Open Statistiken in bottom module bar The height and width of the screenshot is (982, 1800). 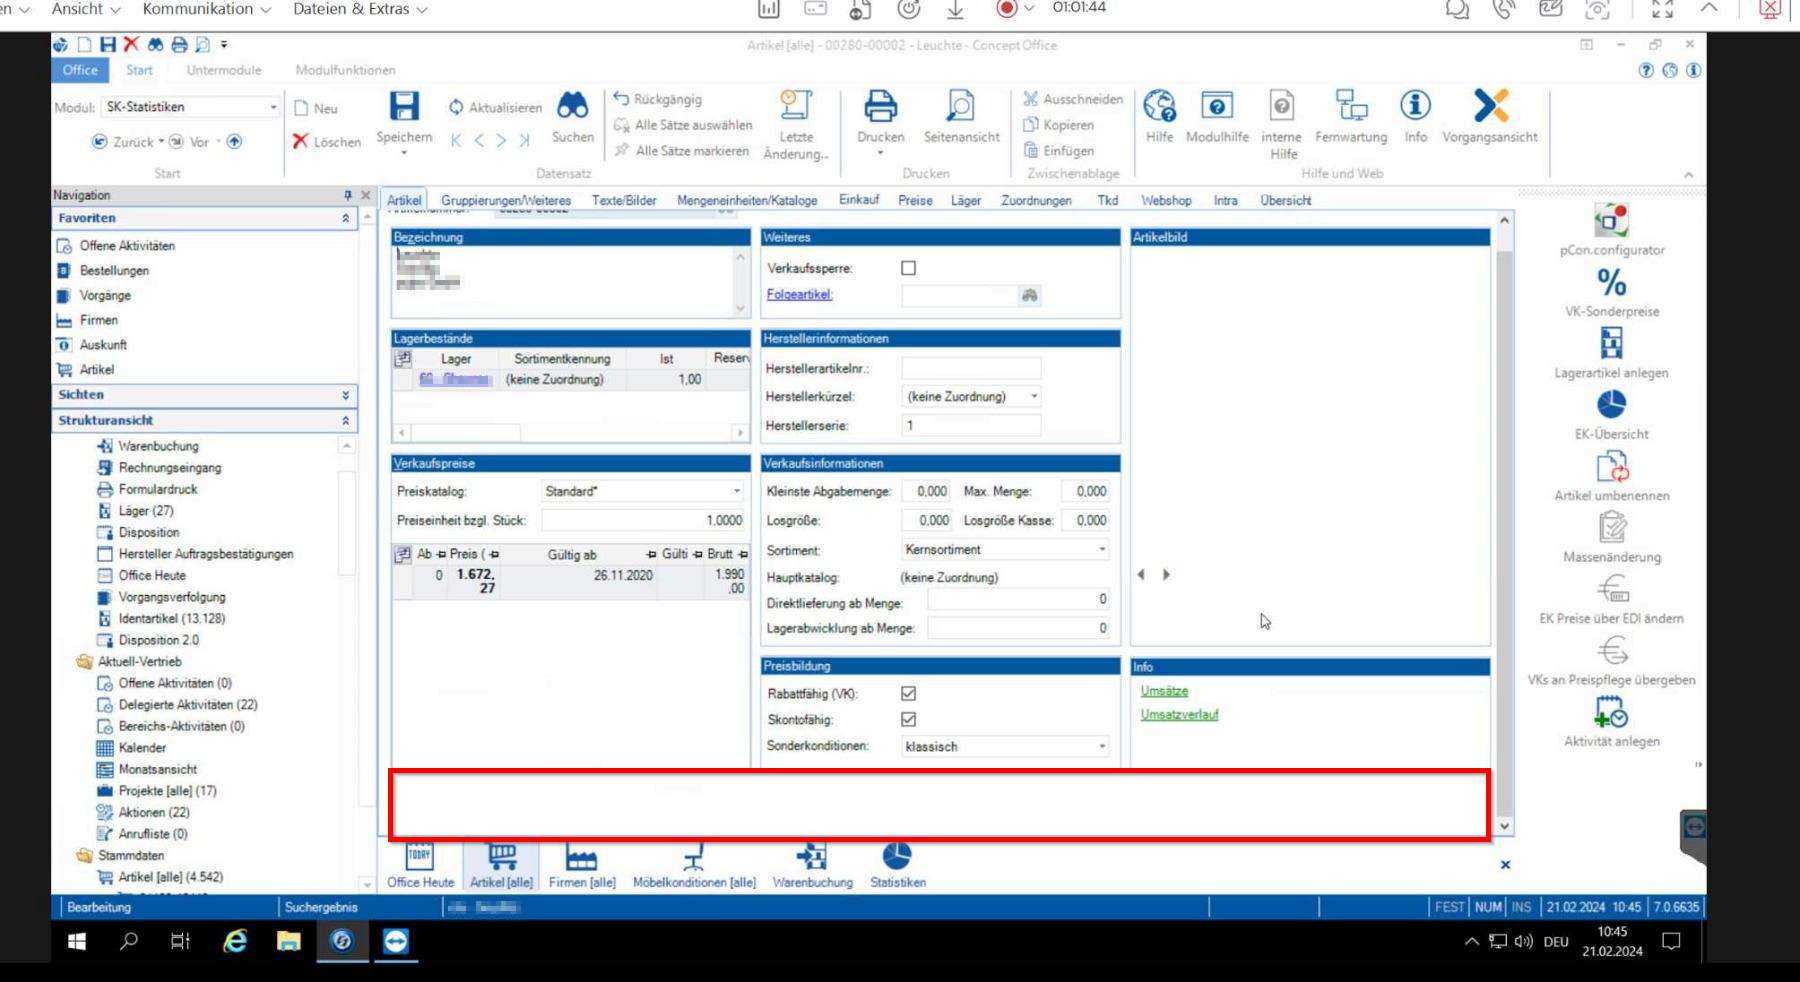click(x=897, y=866)
